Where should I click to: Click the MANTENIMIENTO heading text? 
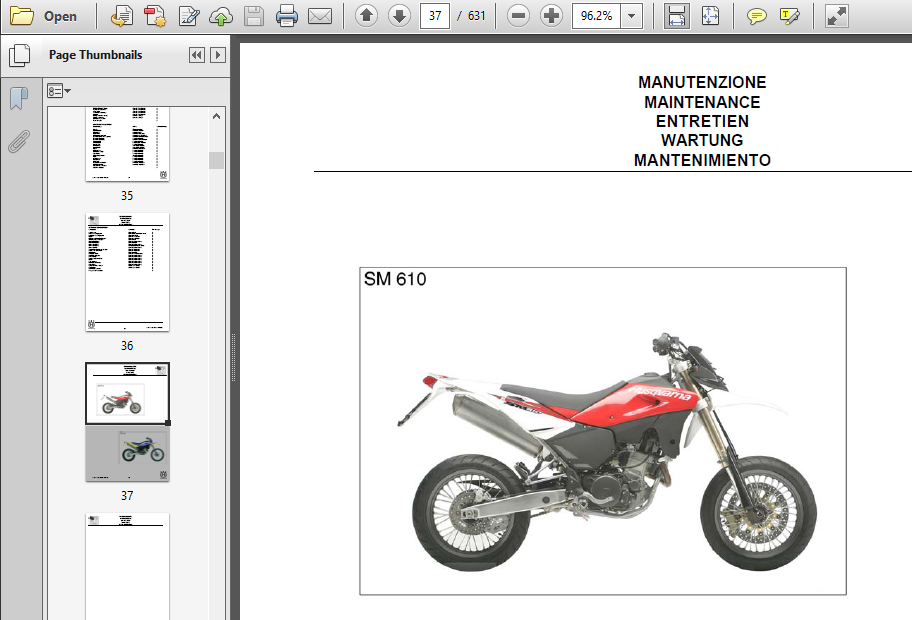pos(702,160)
